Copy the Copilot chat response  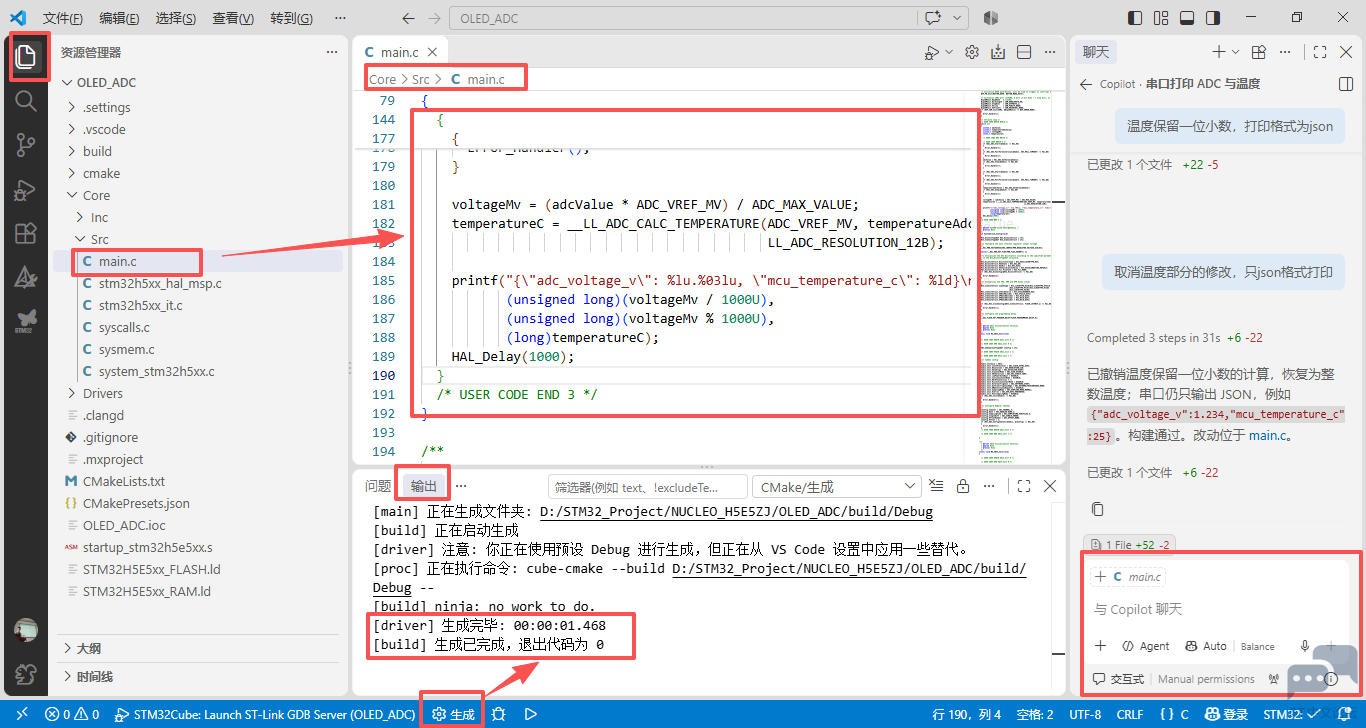[1097, 509]
